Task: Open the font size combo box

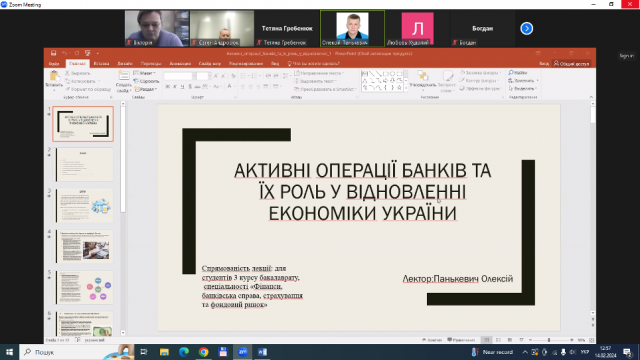Action: [203, 76]
